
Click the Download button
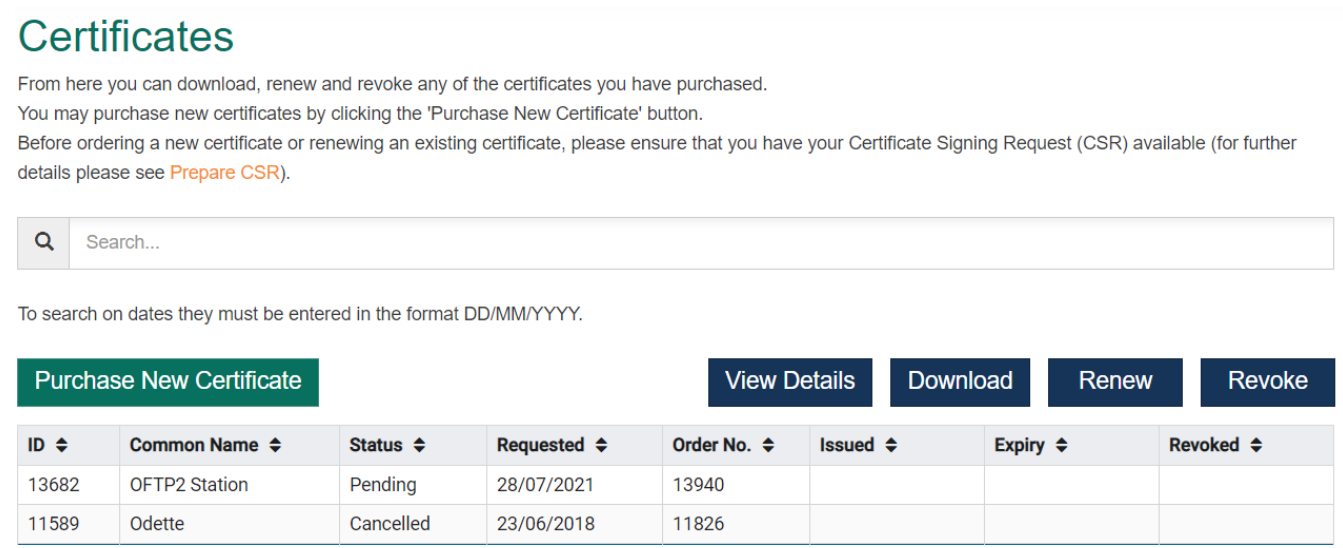click(959, 381)
